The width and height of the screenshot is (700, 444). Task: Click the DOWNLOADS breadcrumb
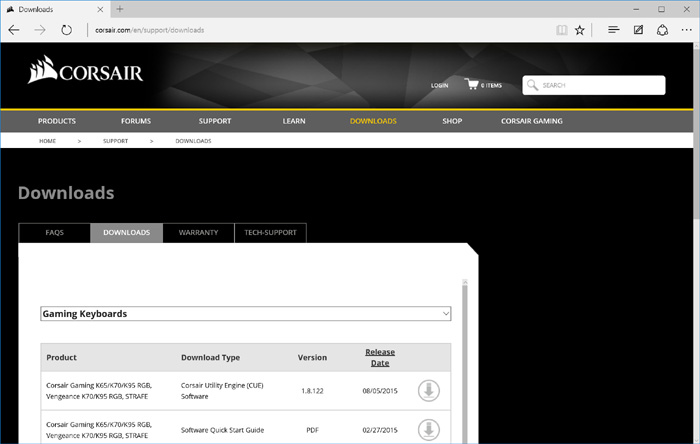click(x=193, y=141)
